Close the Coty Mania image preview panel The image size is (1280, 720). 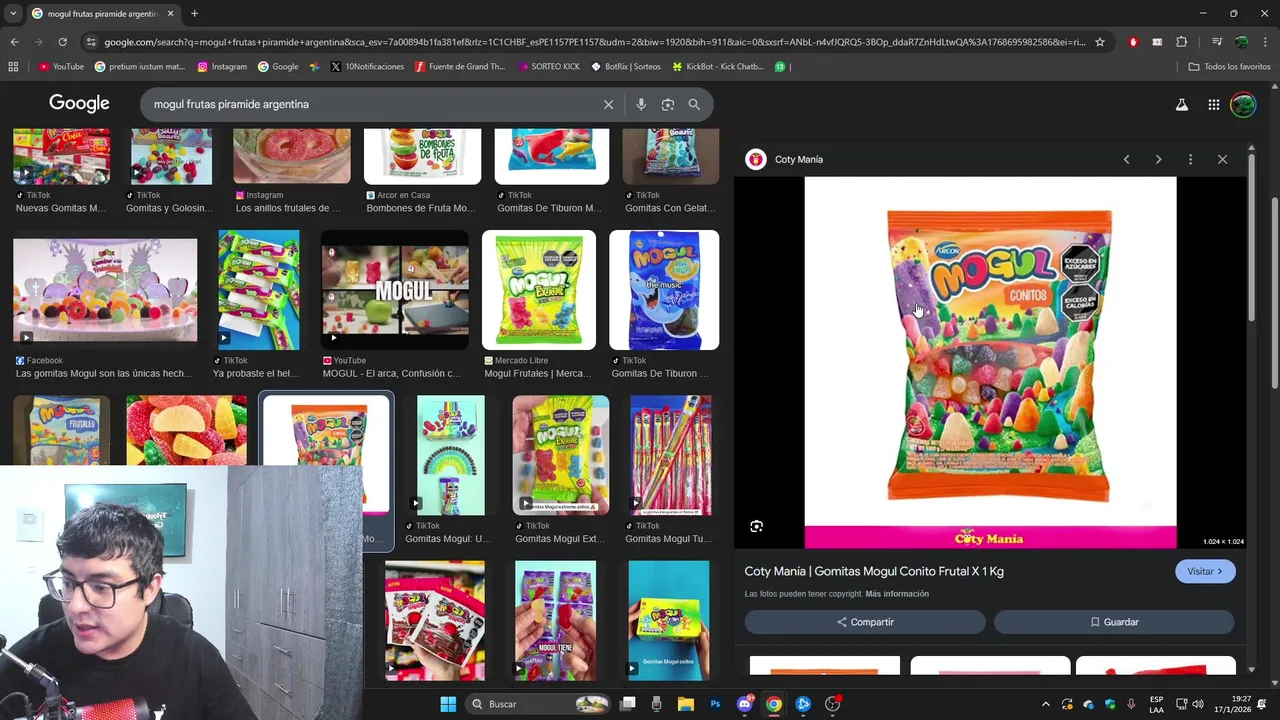1222,159
